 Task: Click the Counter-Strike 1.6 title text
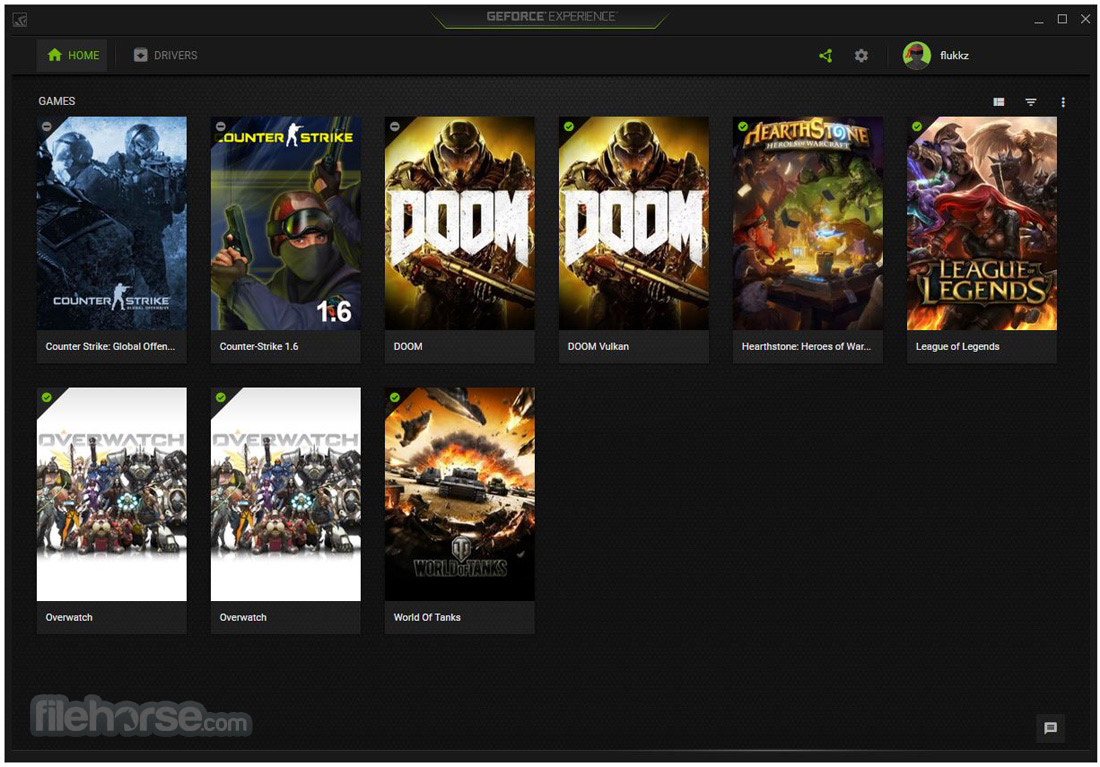point(259,346)
